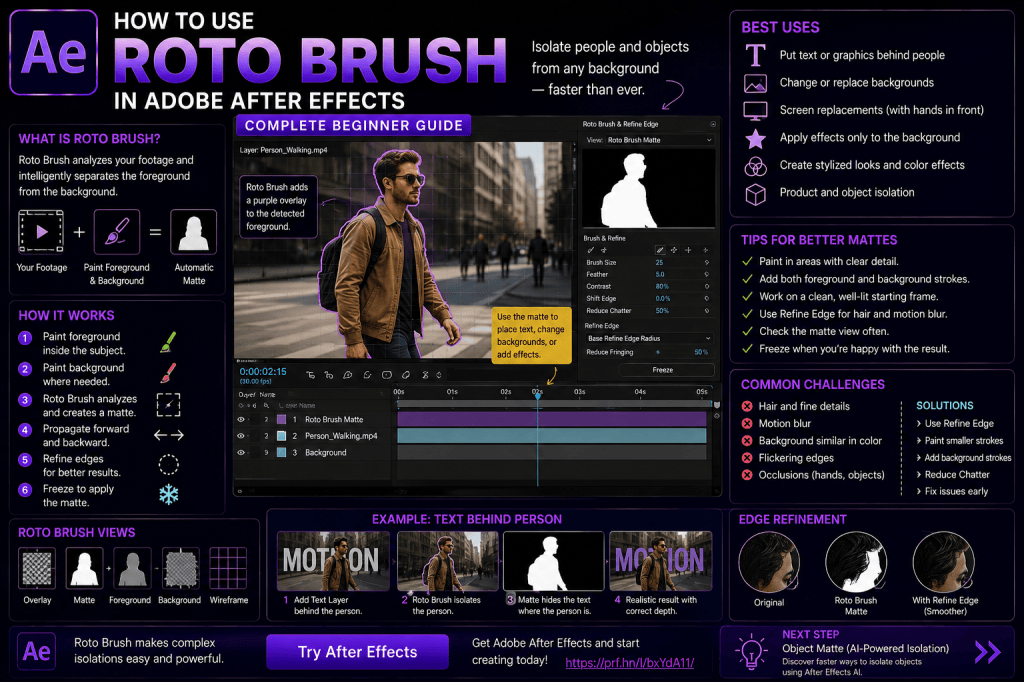This screenshot has height=682, width=1024.
Task: Click the Complete Beginner Guide banner
Action: tap(353, 125)
